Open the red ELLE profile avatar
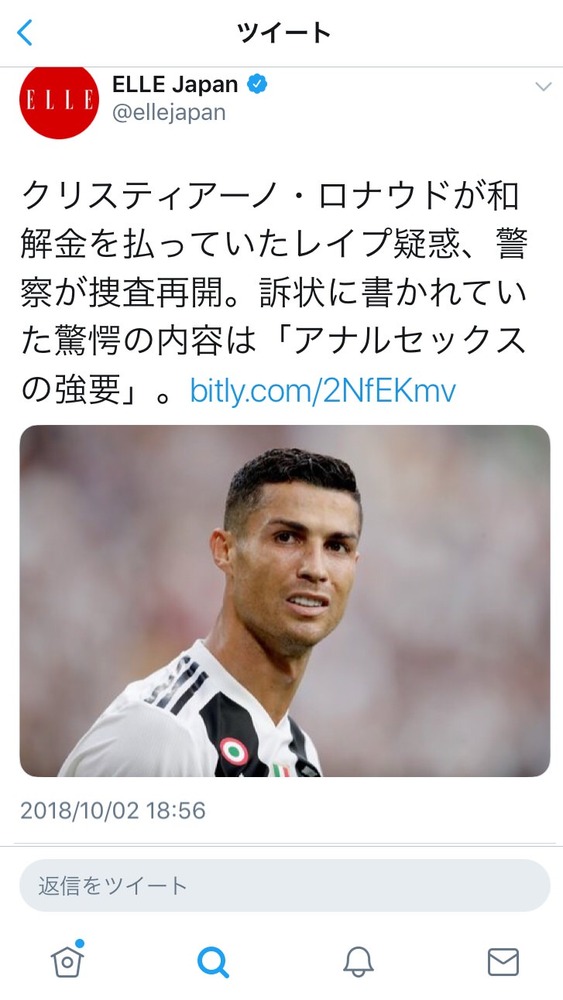563x1000 pixels. click(x=59, y=101)
